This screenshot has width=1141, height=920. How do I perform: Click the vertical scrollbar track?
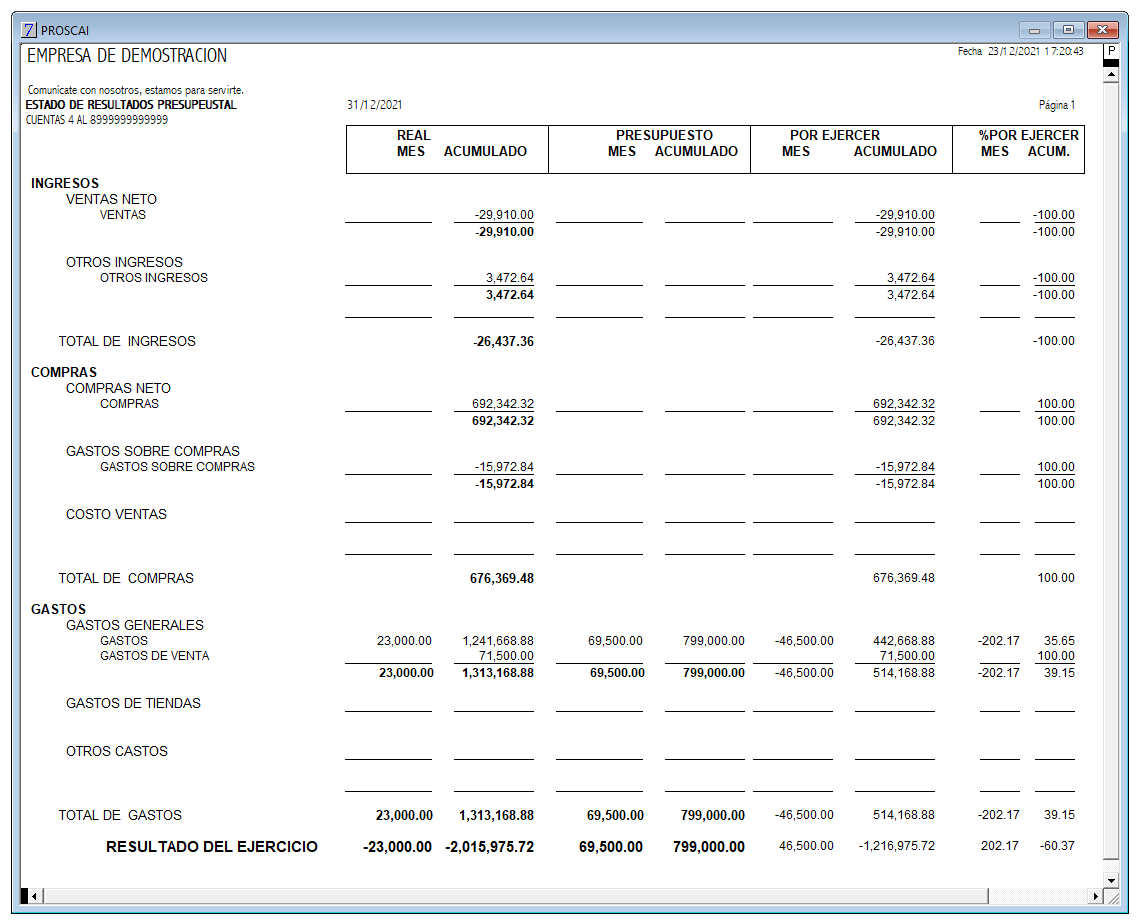click(x=1111, y=473)
